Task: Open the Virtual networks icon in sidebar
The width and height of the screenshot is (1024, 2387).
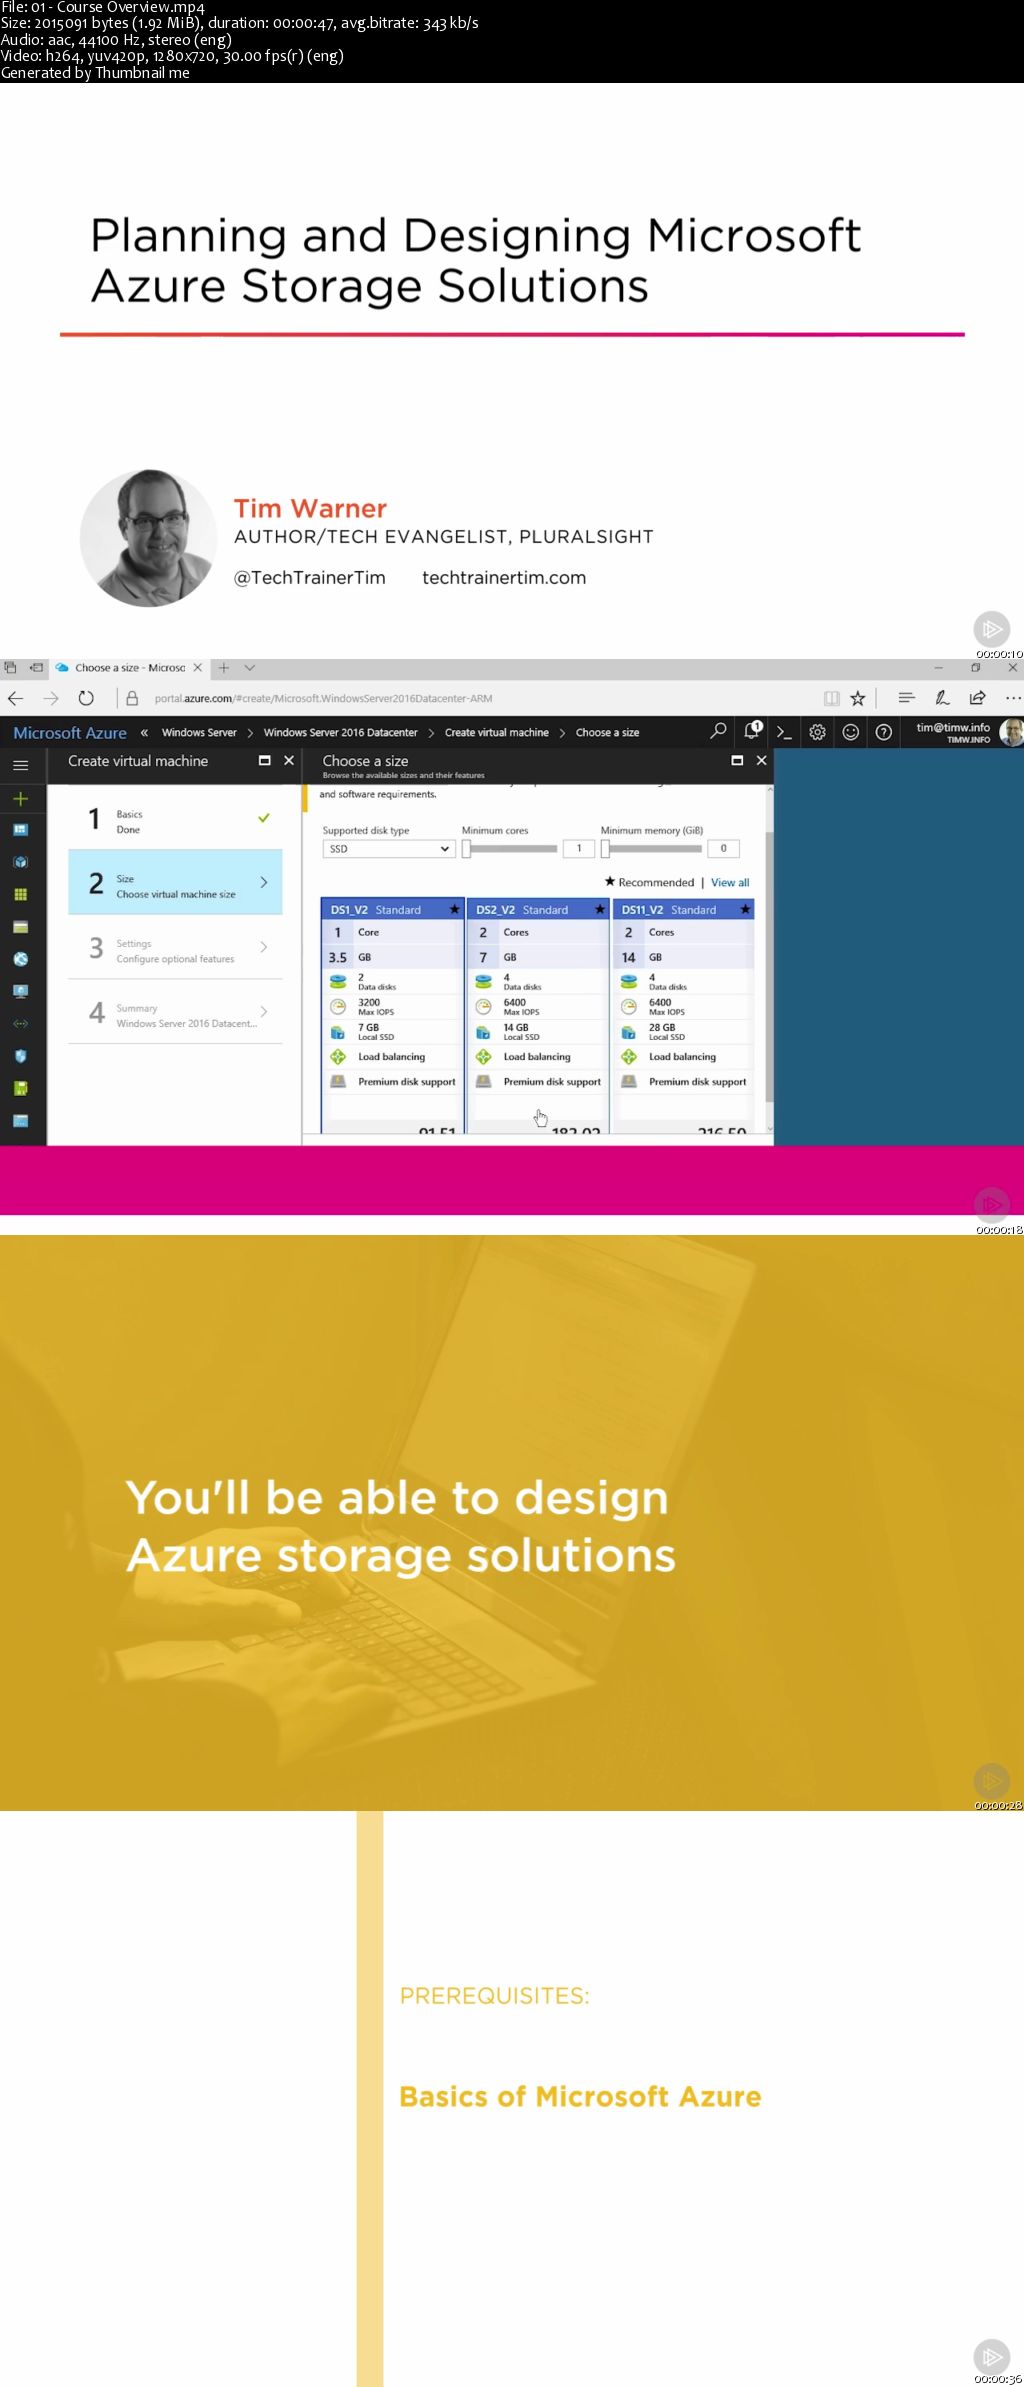Action: (x=20, y=1024)
